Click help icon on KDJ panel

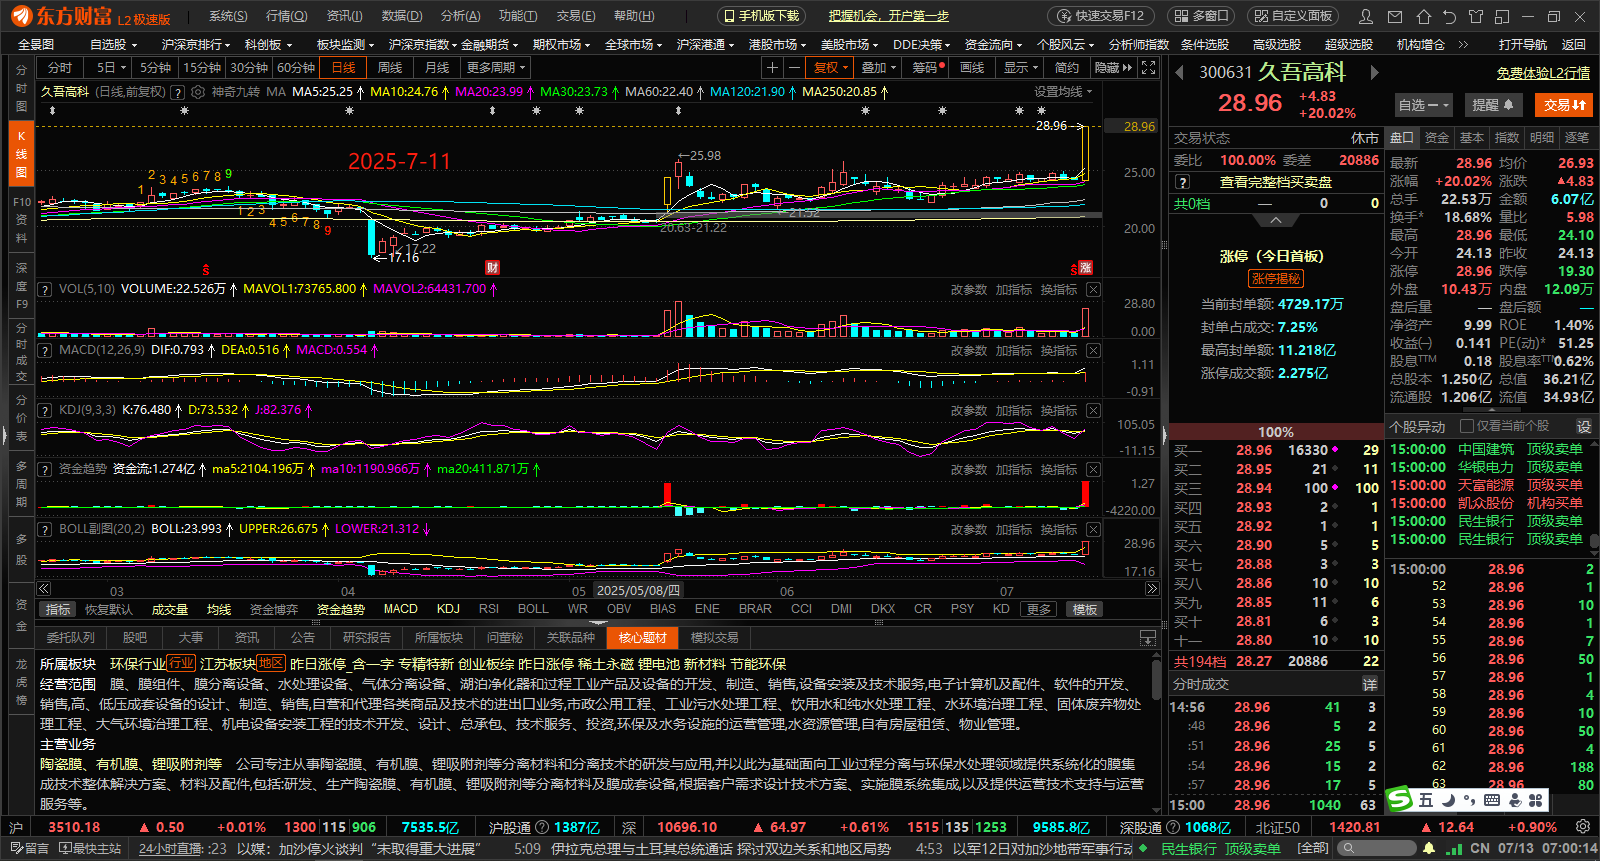(x=44, y=410)
